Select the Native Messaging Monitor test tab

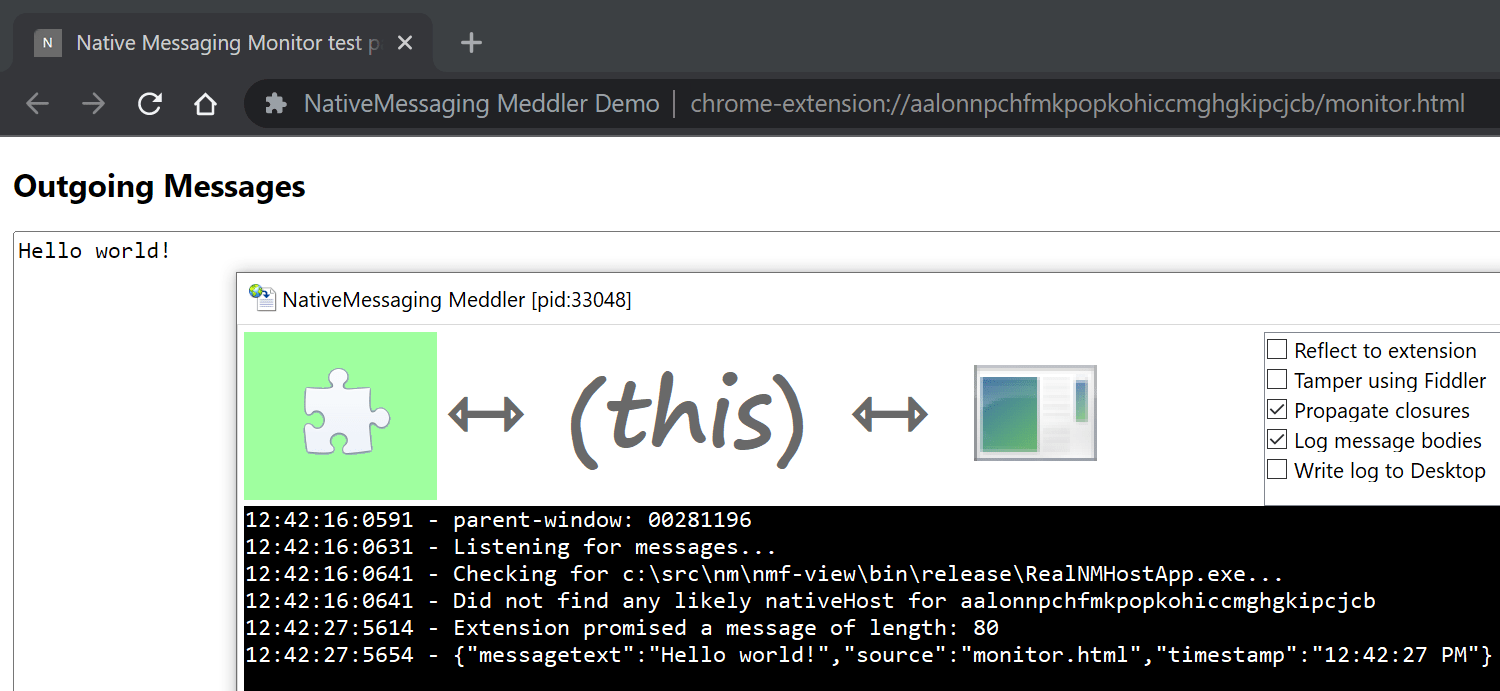[x=216, y=43]
